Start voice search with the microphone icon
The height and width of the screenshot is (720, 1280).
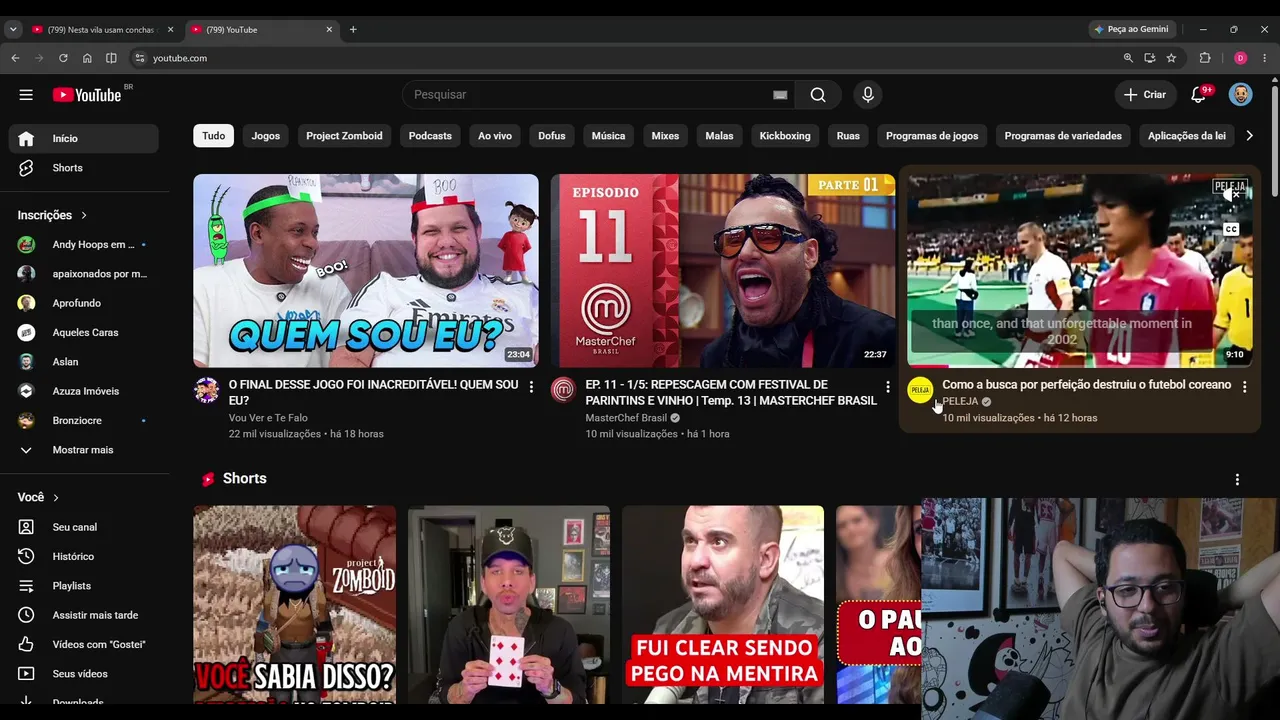868,95
